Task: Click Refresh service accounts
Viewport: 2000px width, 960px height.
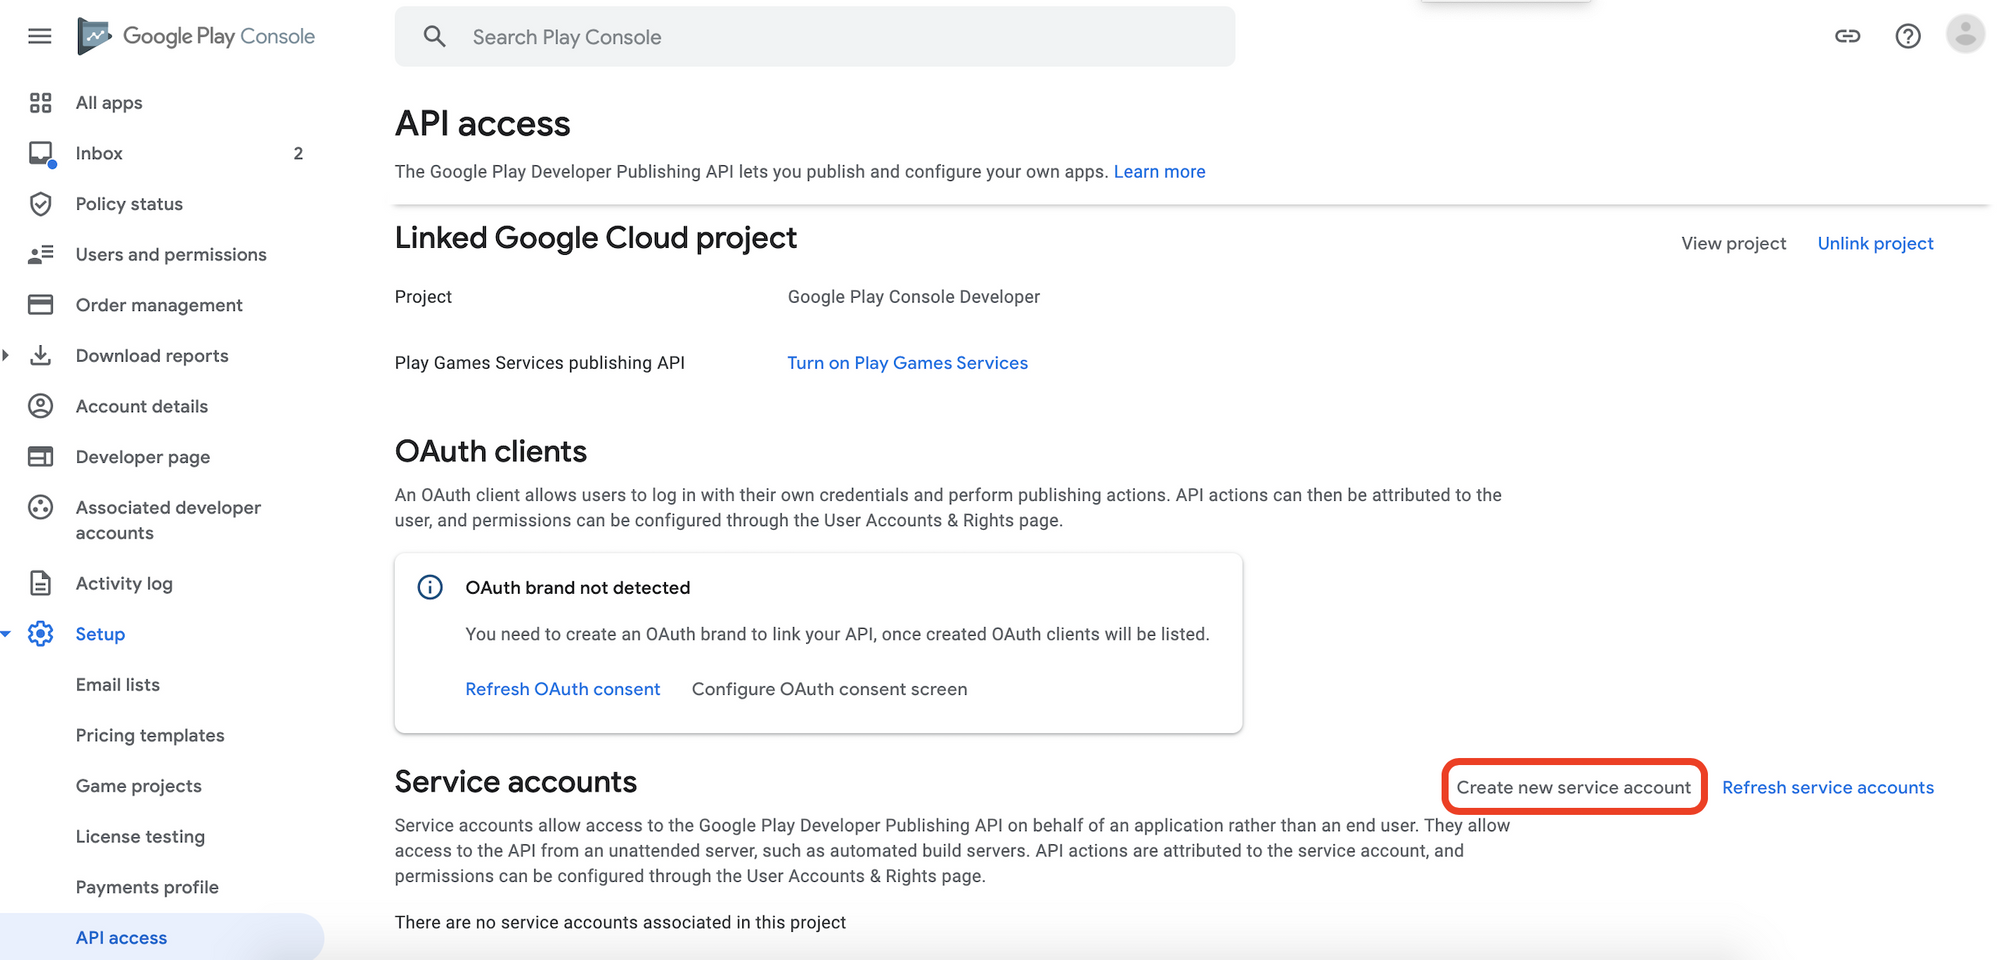Action: click(1828, 788)
